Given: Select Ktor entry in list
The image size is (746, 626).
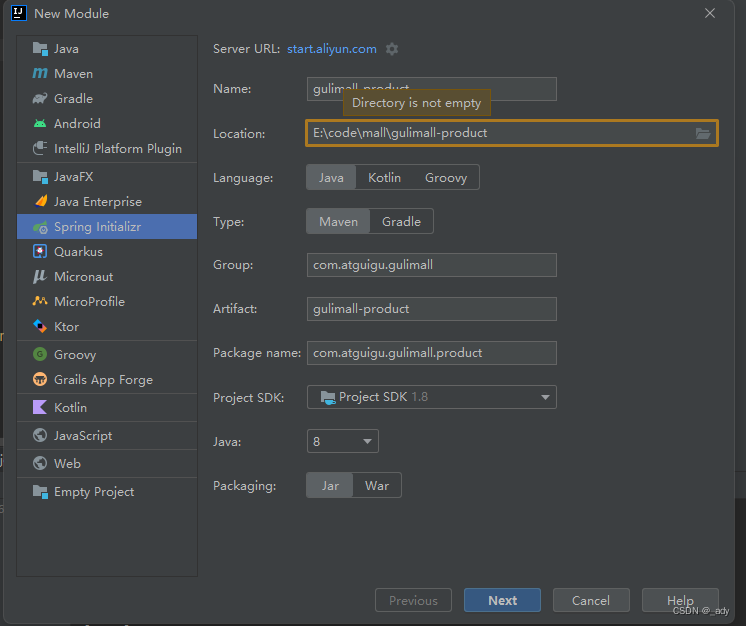Looking at the screenshot, I should 107,327.
